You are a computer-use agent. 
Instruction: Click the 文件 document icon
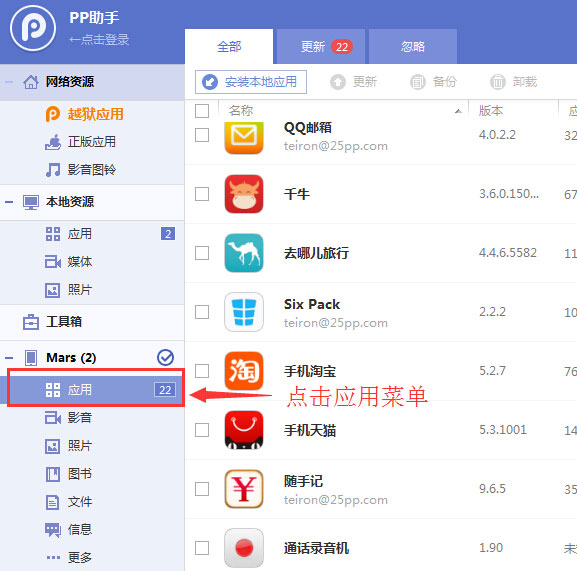[52, 502]
